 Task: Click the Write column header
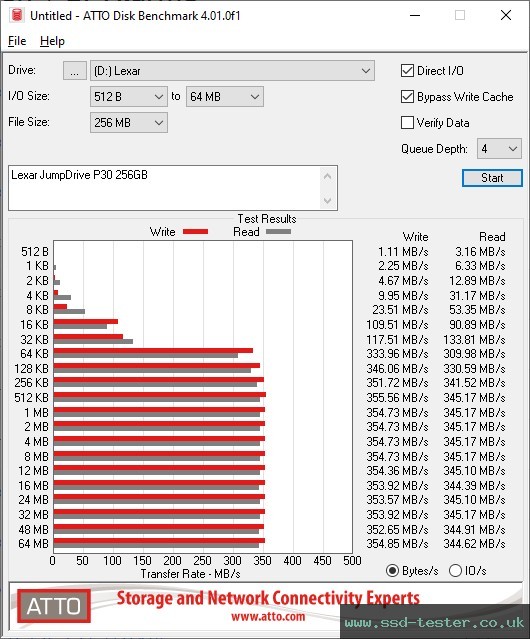point(416,237)
